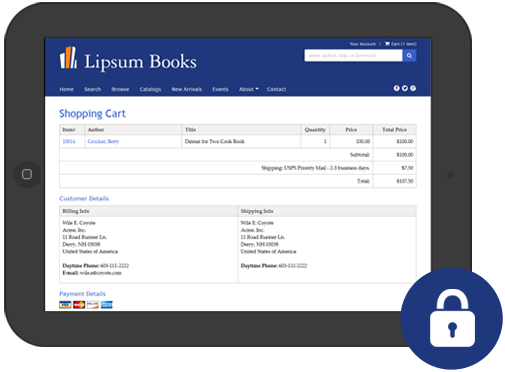505x372 pixels.
Task: Open the third social media icon
Action: (x=413, y=88)
